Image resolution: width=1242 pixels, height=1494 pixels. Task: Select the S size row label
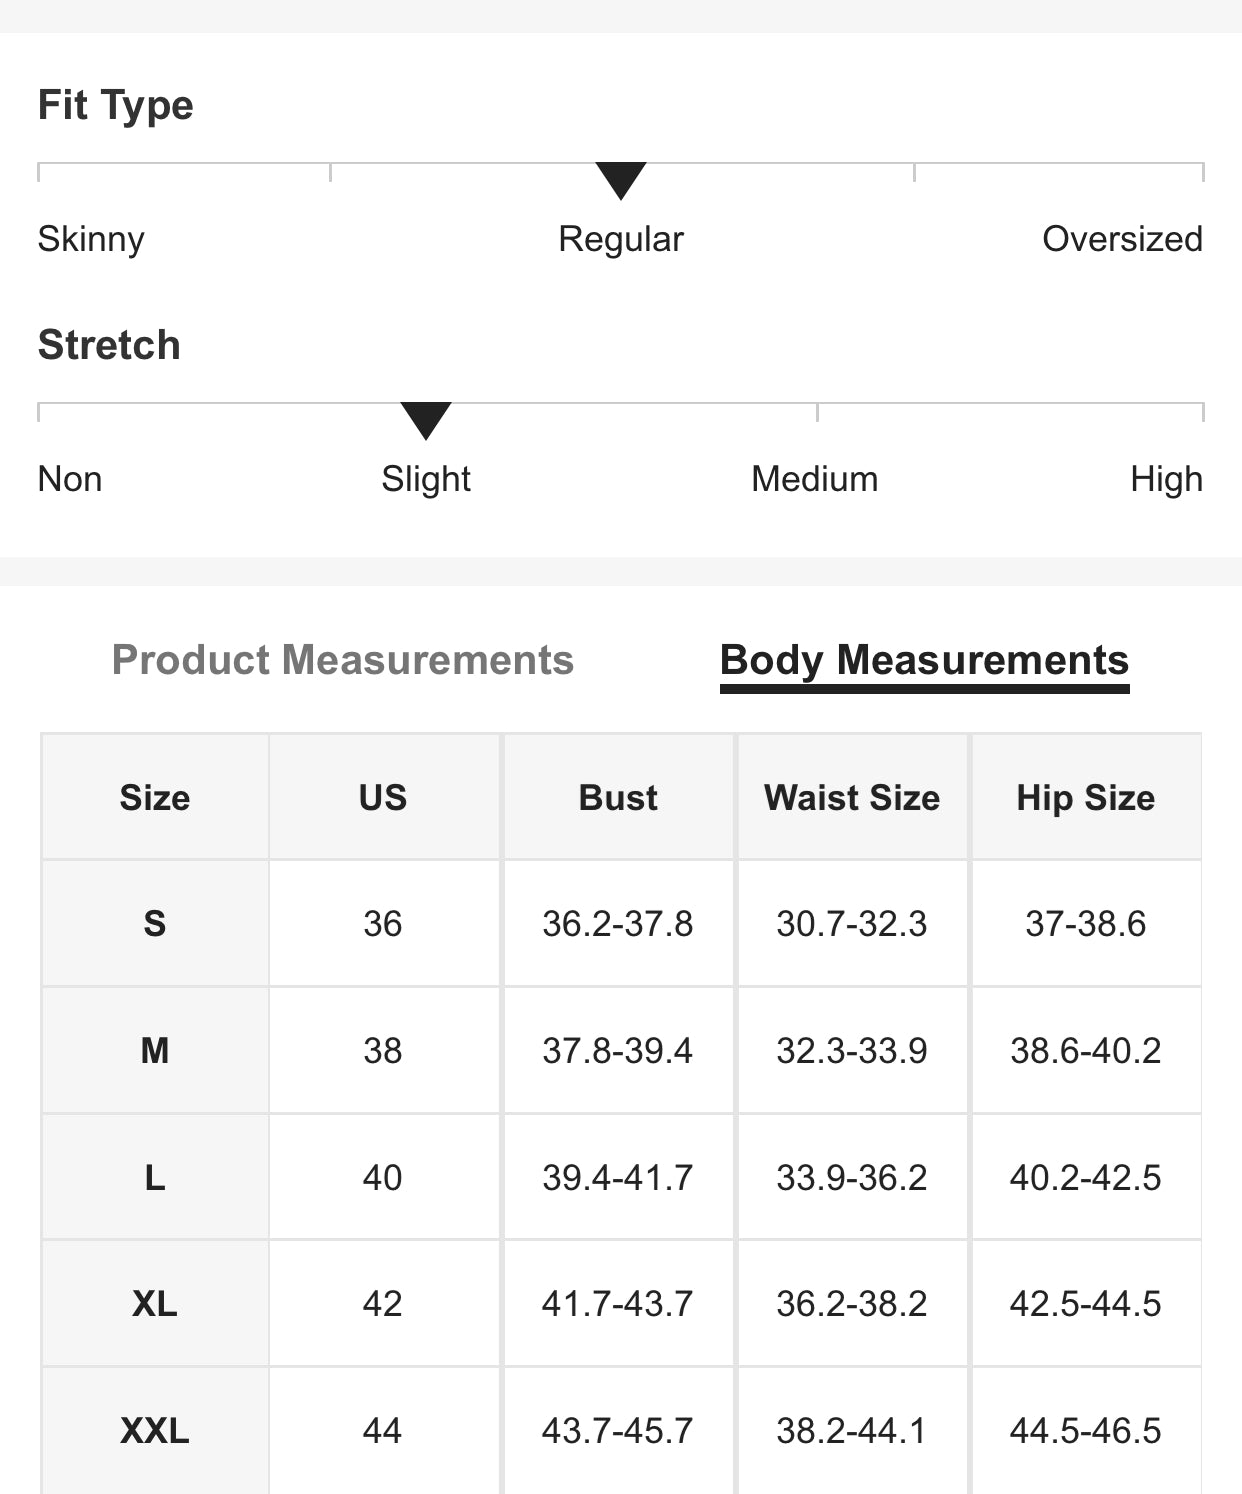pos(155,923)
